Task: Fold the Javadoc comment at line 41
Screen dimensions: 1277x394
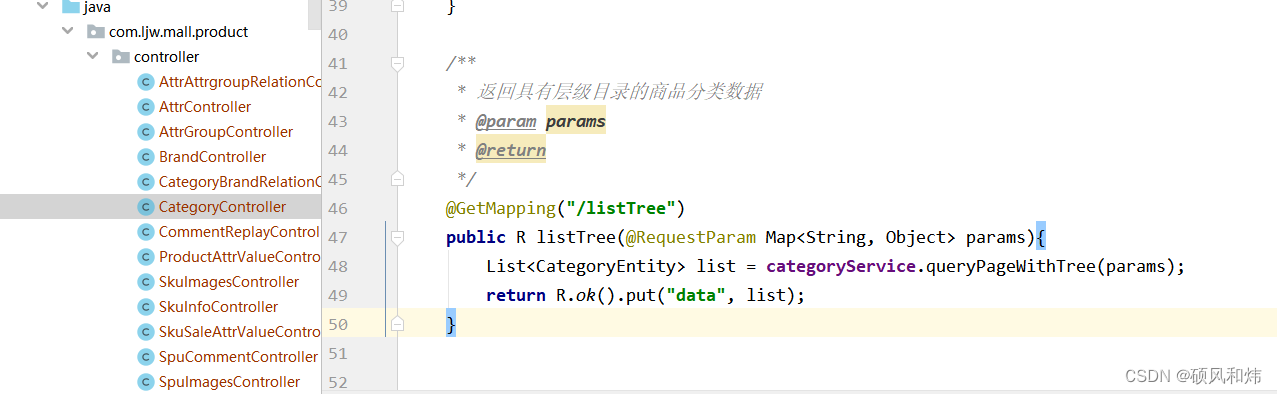Action: [x=397, y=63]
